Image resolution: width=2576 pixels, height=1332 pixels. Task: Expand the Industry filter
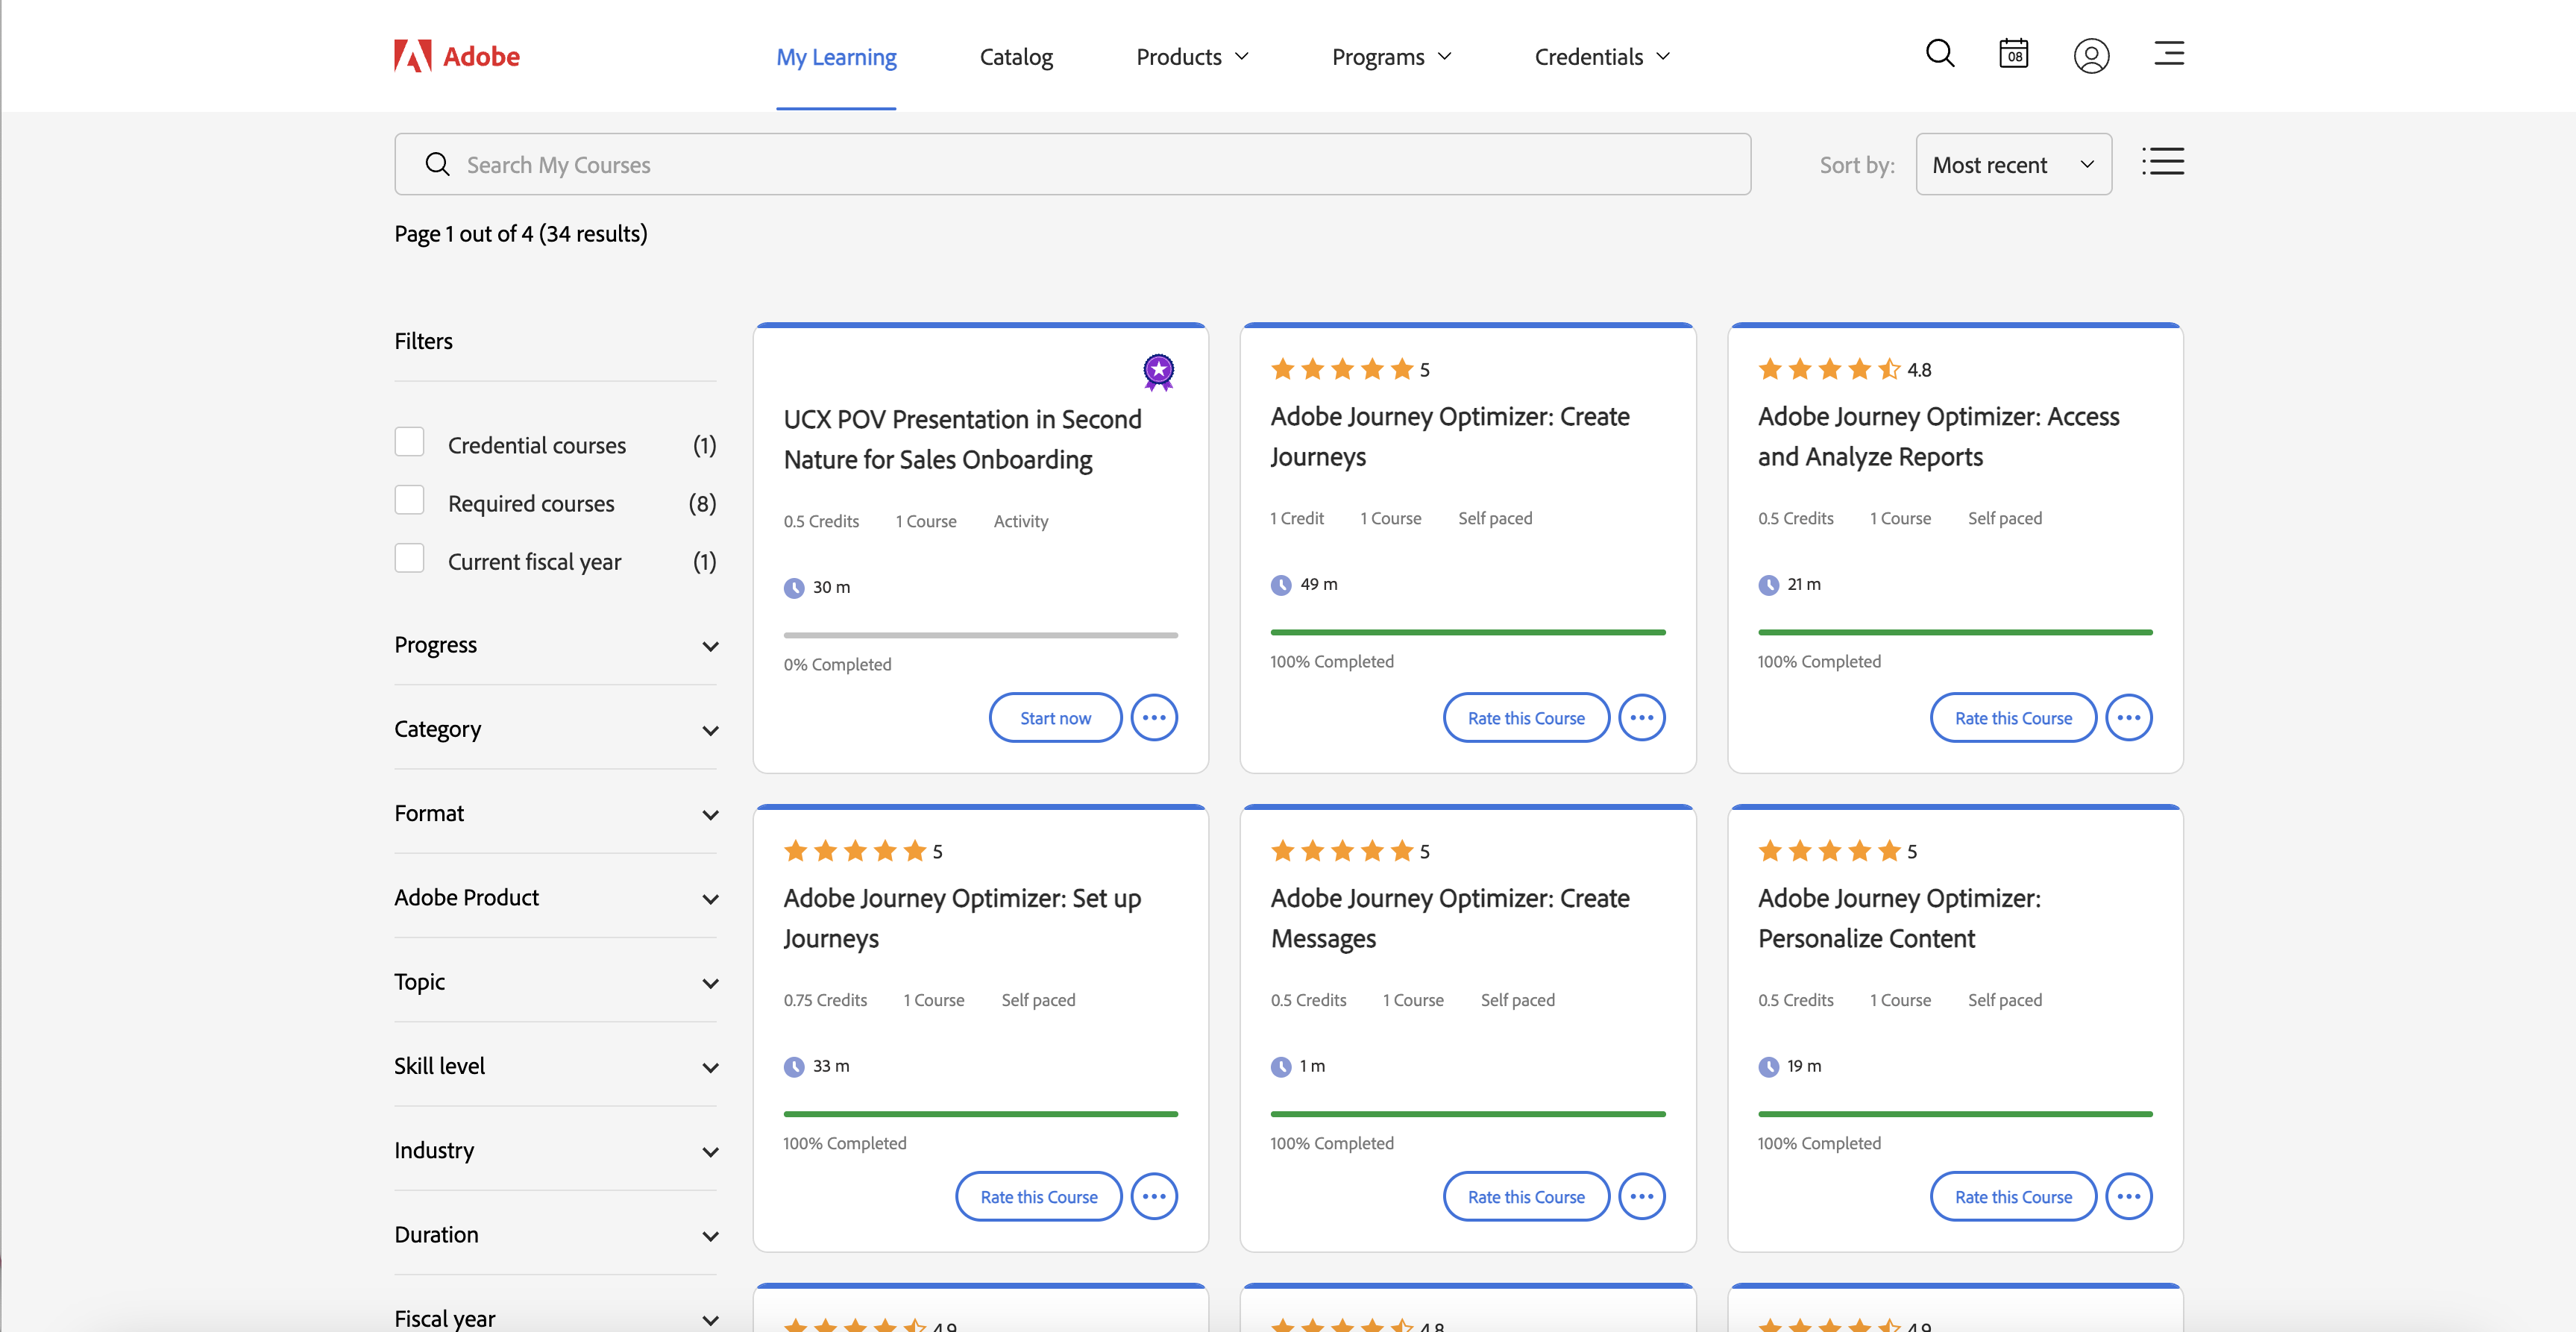click(556, 1150)
